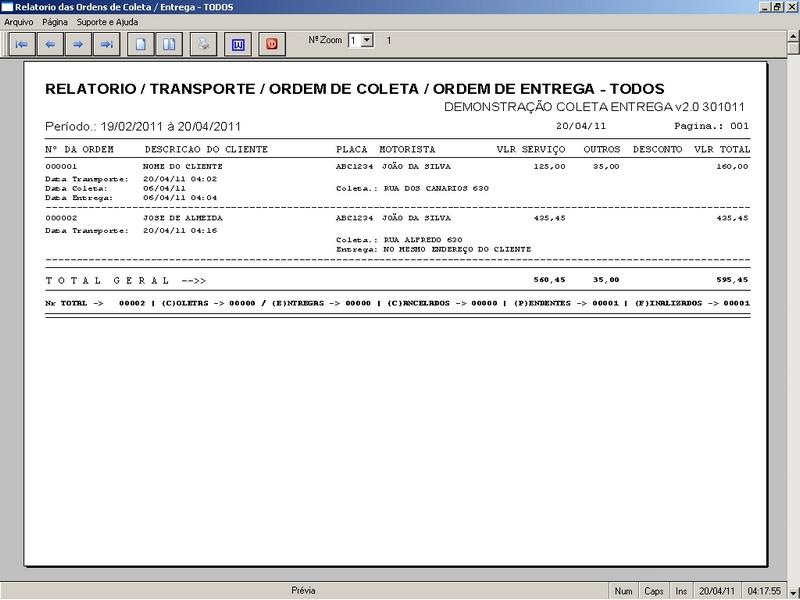This screenshot has width=800, height=600.
Task: Click the Num status bar indicator
Action: click(623, 591)
